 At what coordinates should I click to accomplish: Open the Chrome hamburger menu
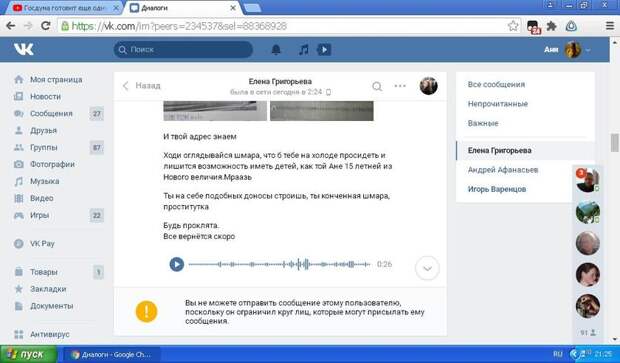(x=610, y=26)
